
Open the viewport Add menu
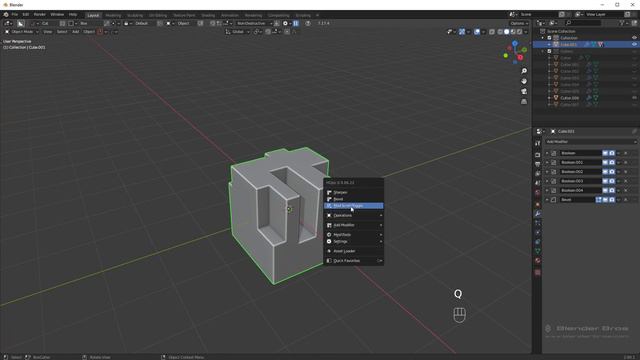tap(76, 32)
